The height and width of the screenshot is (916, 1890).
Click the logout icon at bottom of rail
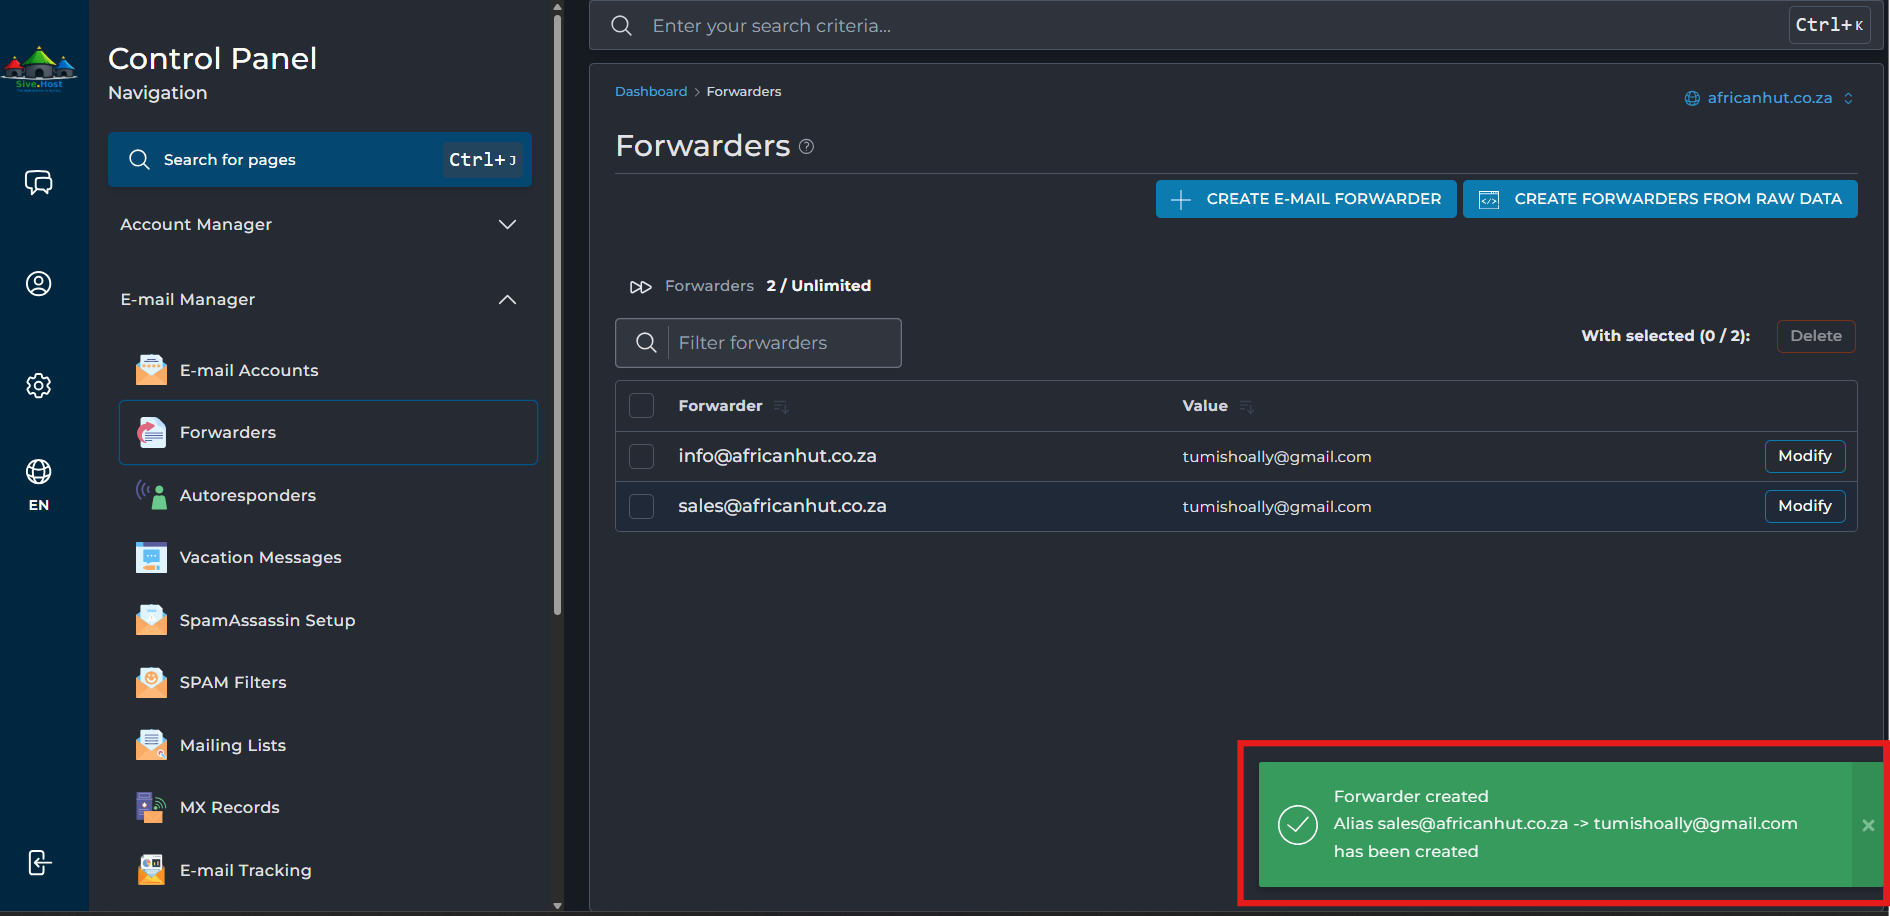pos(38,862)
